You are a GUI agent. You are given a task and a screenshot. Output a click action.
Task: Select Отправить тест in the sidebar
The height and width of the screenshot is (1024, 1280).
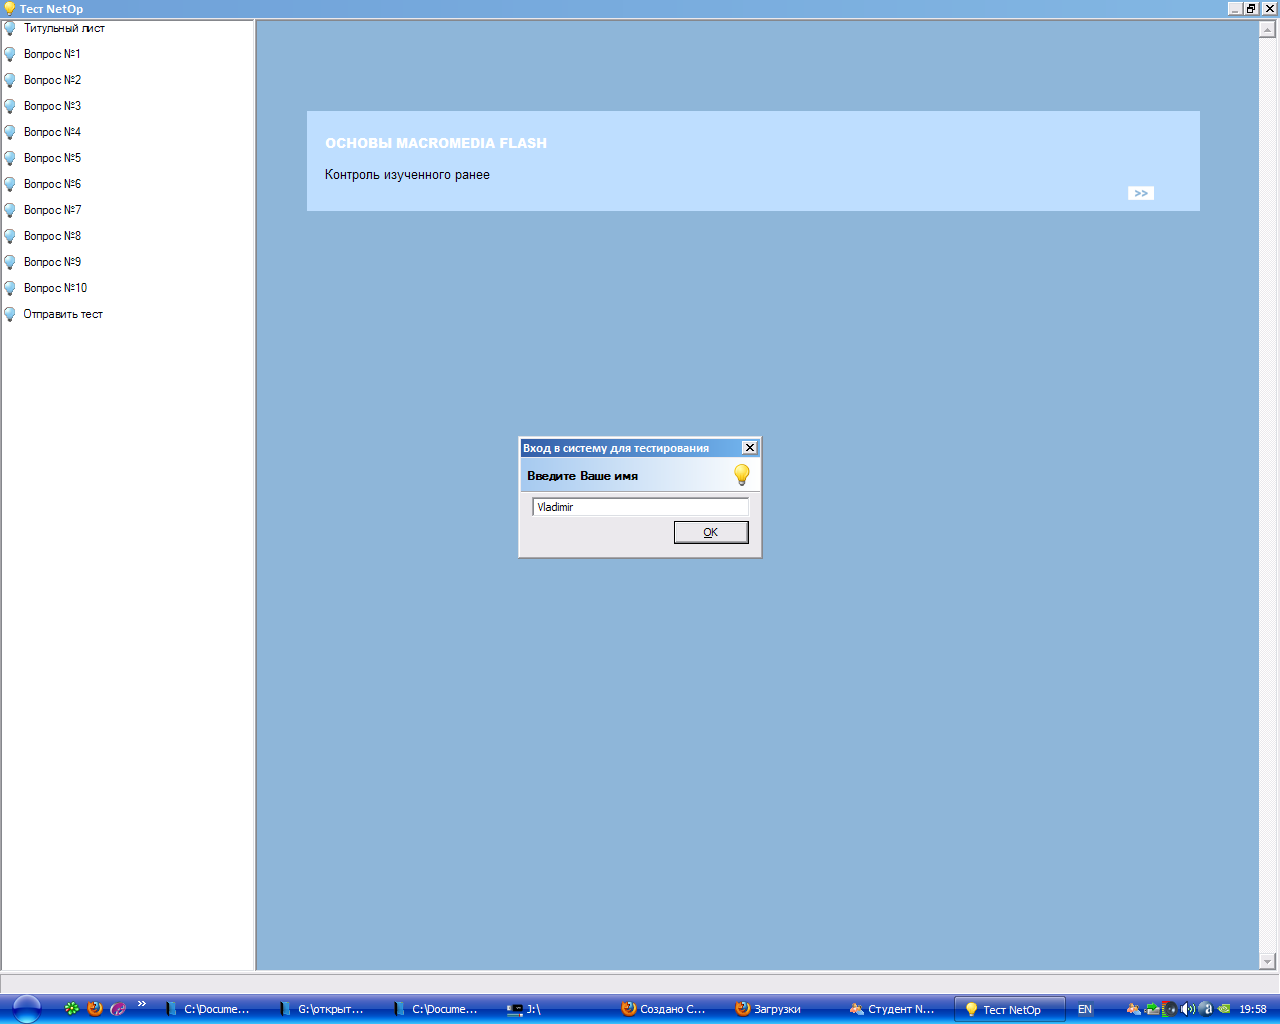tap(63, 314)
